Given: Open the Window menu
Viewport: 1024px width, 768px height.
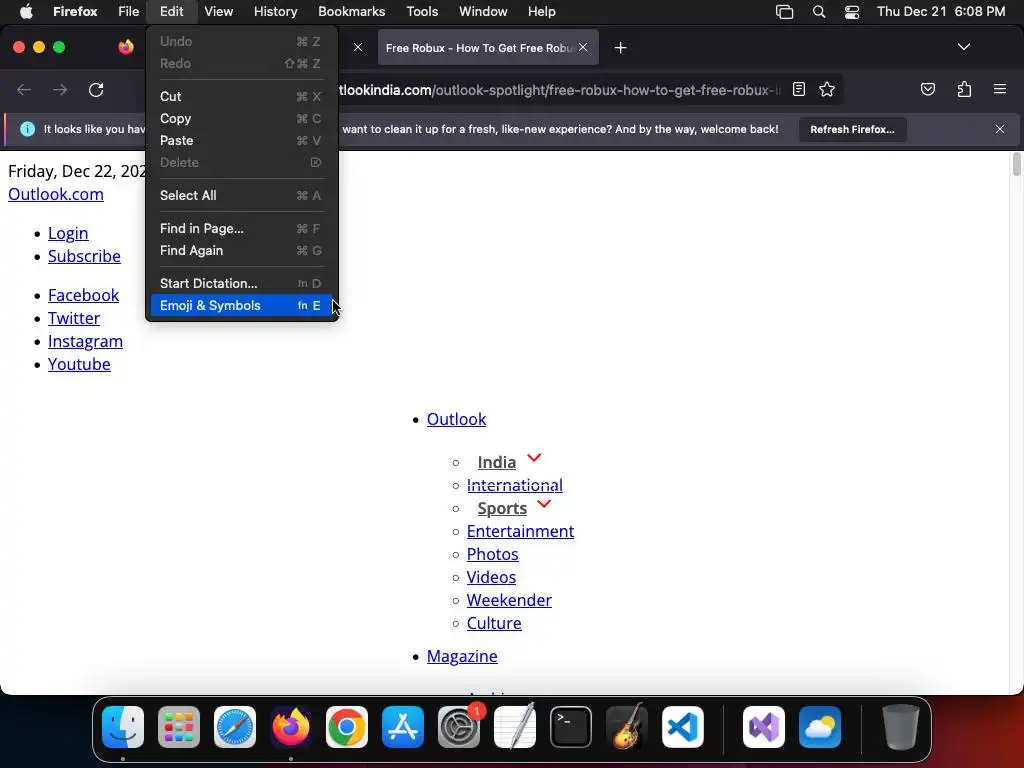Looking at the screenshot, I should [x=483, y=12].
